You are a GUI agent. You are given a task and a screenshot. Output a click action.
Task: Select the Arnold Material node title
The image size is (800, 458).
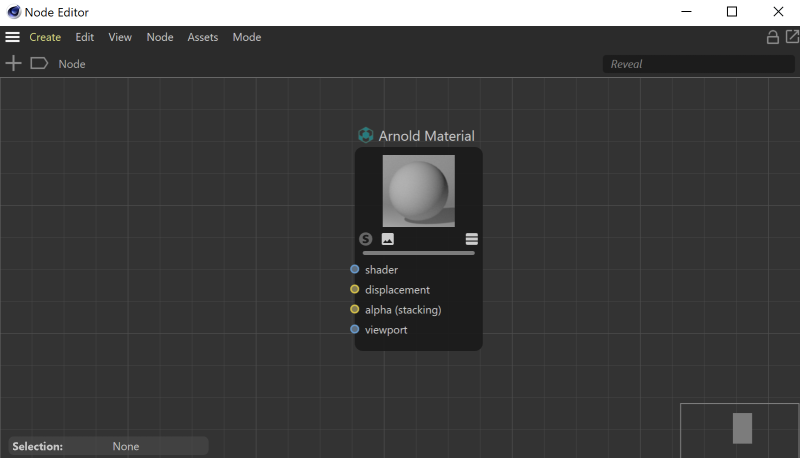click(x=427, y=136)
